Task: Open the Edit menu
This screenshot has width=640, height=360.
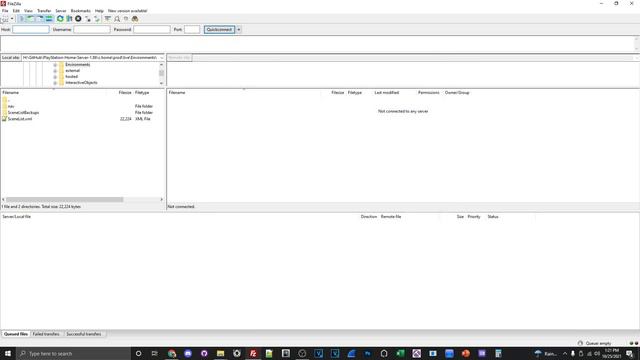Action: pos(16,11)
